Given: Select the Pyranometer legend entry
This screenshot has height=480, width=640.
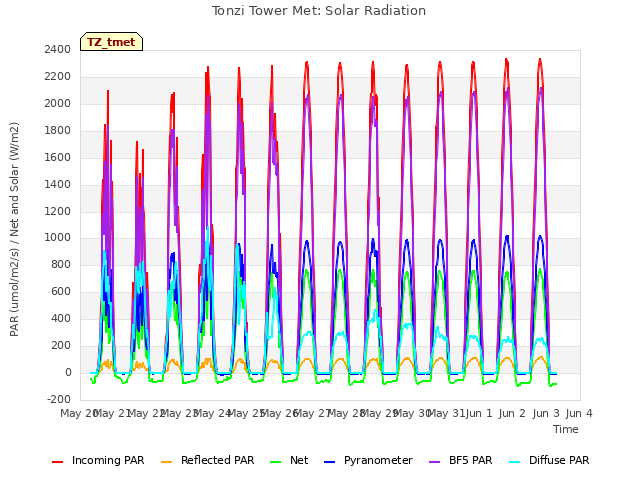Looking at the screenshot, I should click(x=368, y=460).
